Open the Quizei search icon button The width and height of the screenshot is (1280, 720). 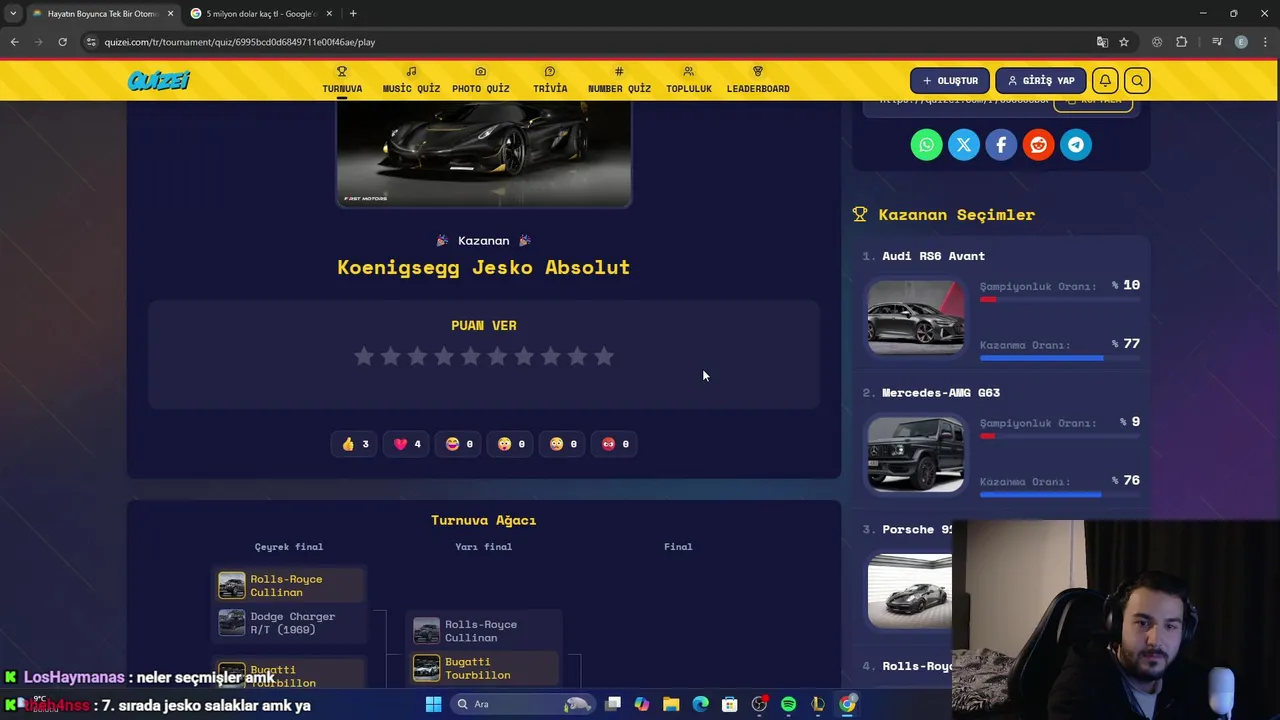pos(1137,81)
